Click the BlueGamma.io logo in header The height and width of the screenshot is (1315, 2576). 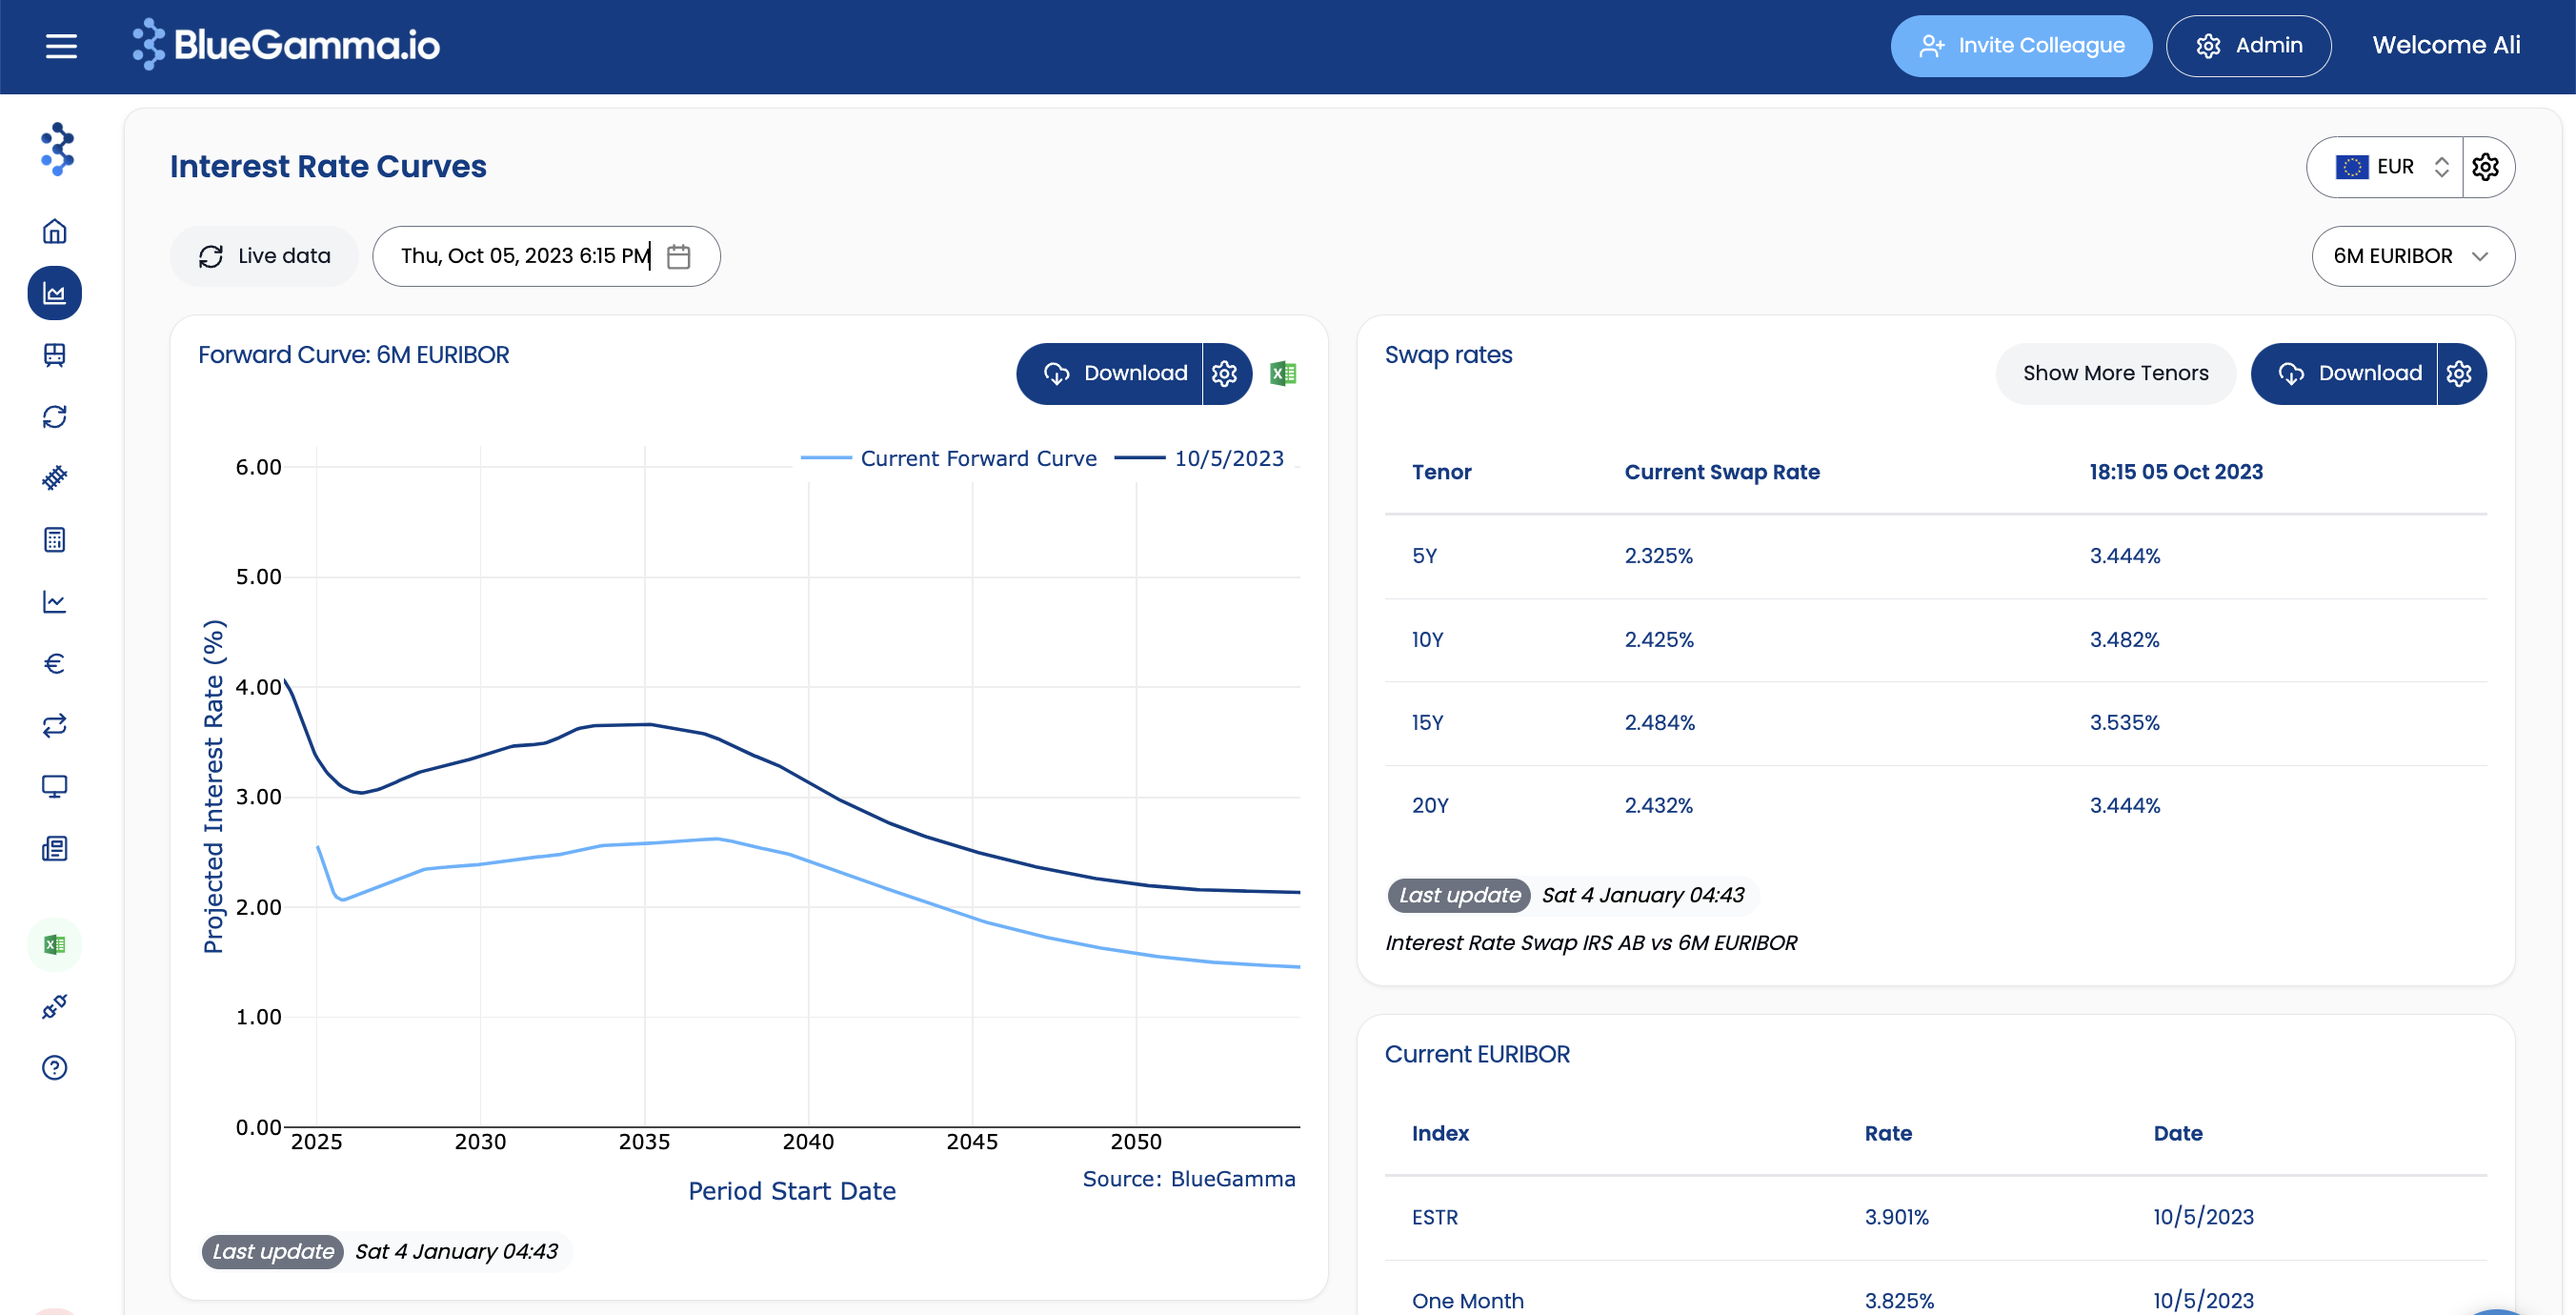pyautogui.click(x=286, y=45)
